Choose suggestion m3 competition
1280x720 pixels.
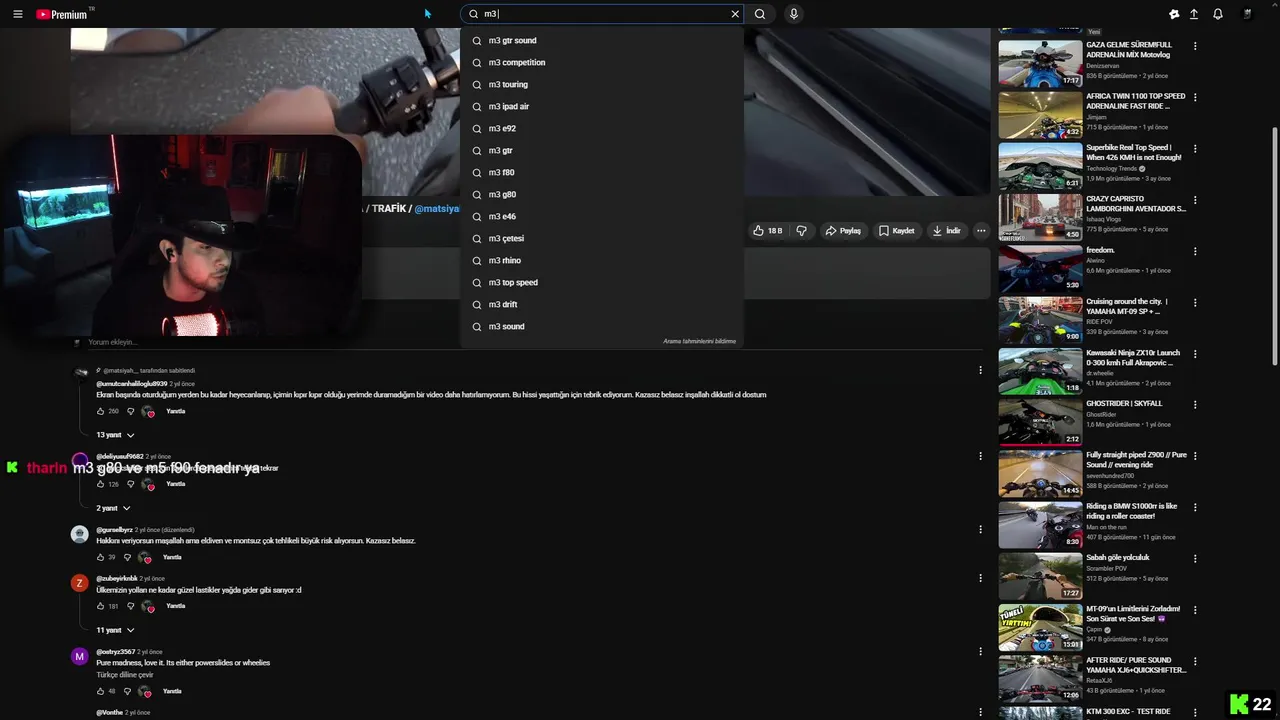point(602,63)
